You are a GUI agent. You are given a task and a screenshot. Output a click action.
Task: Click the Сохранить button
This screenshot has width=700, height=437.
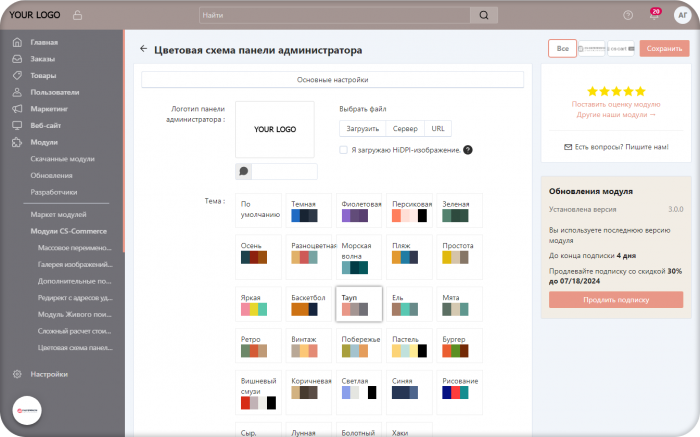[664, 48]
